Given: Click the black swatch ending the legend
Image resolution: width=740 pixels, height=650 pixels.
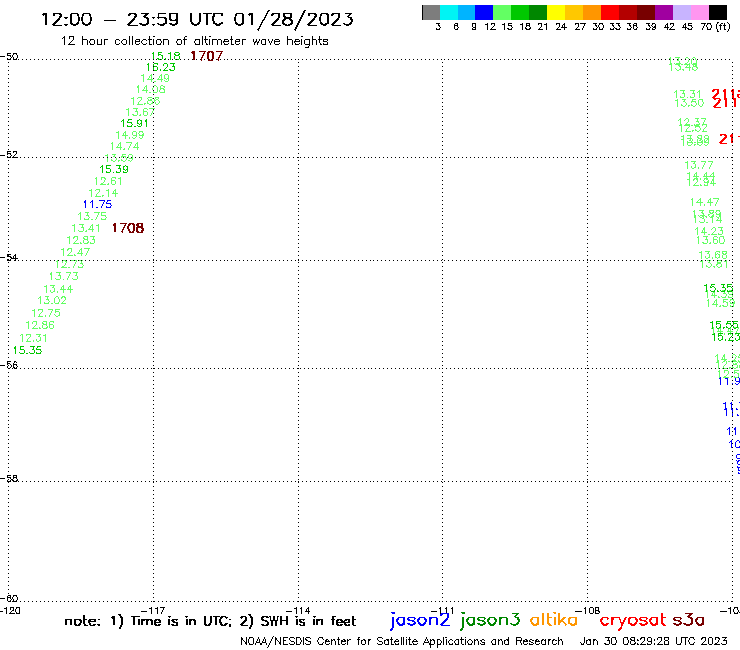Looking at the screenshot, I should [x=718, y=12].
